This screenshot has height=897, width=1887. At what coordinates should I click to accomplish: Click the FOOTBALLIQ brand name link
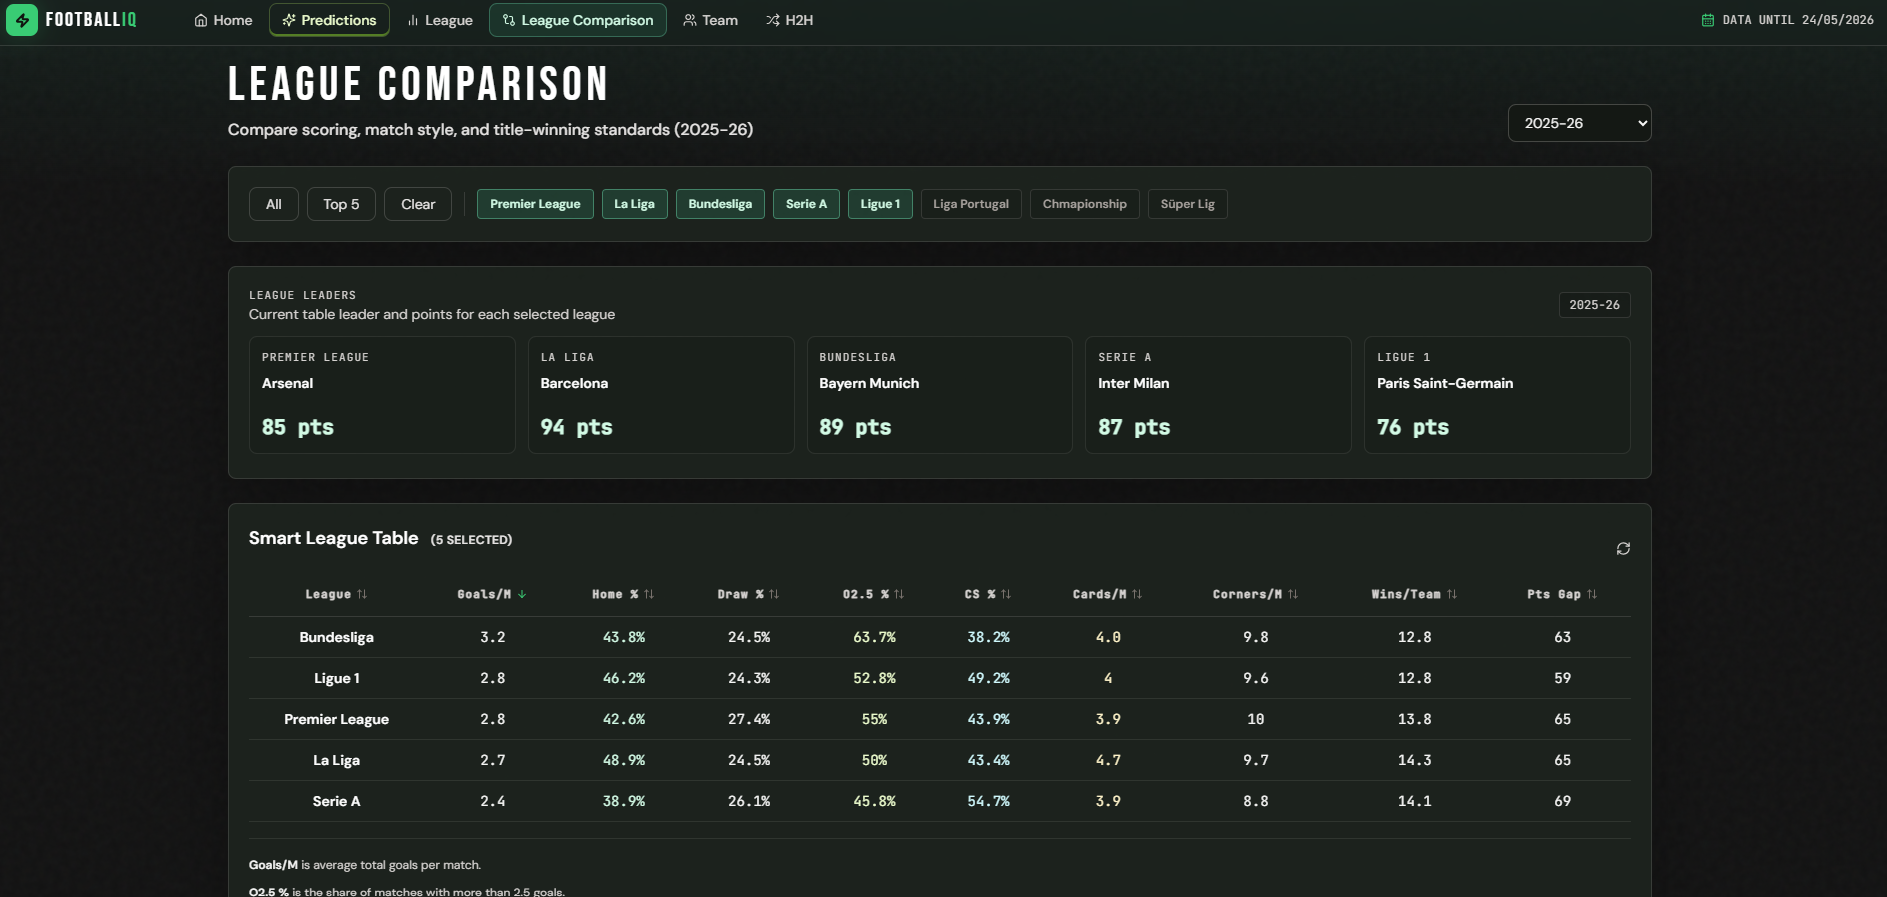[91, 20]
